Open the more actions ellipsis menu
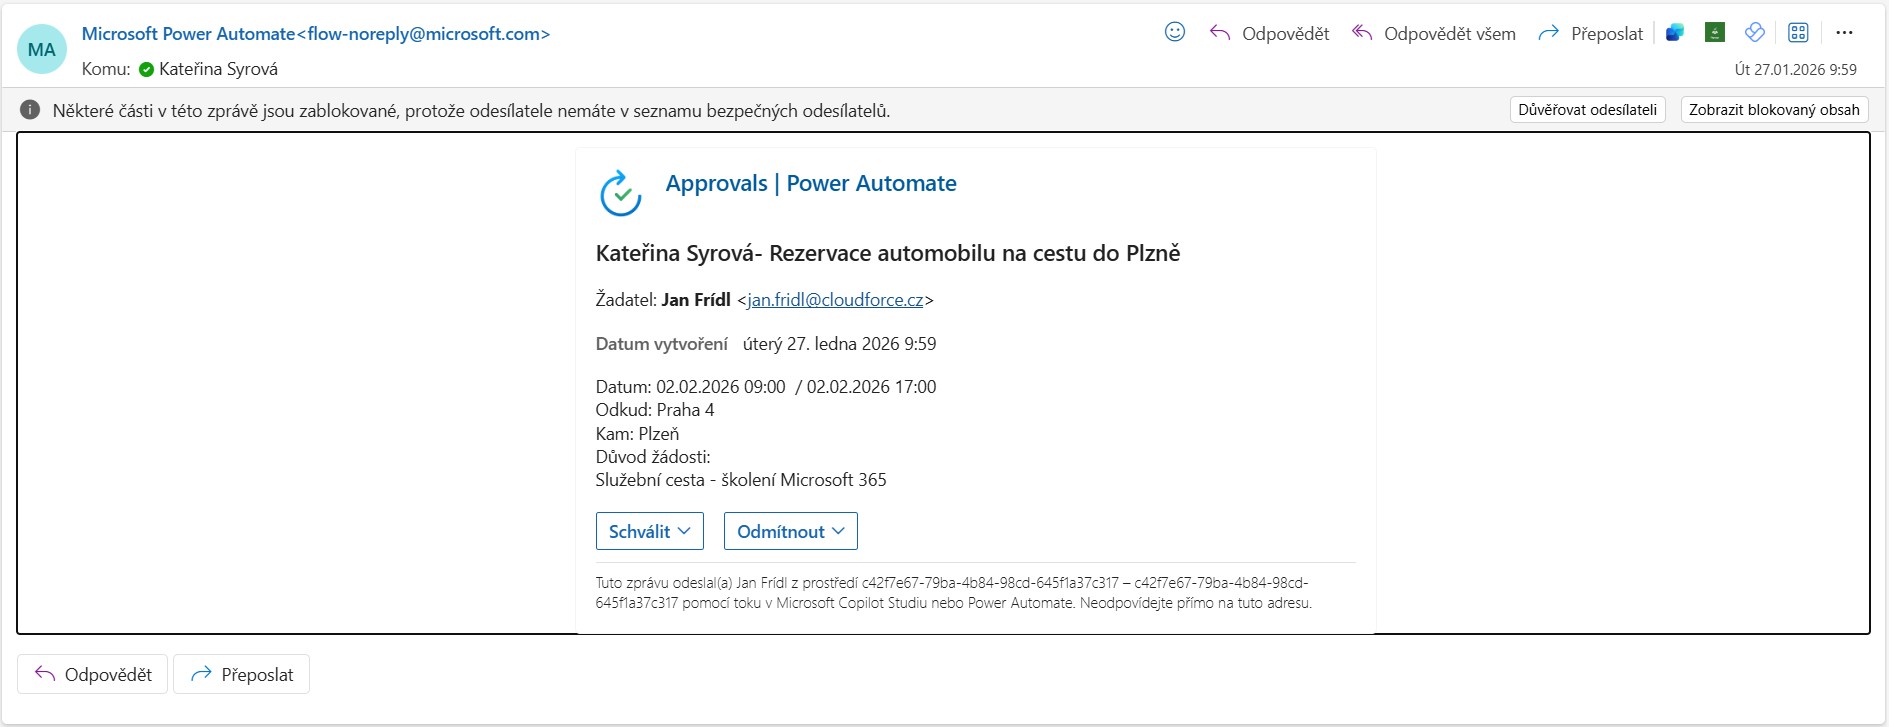1889x727 pixels. tap(1845, 33)
